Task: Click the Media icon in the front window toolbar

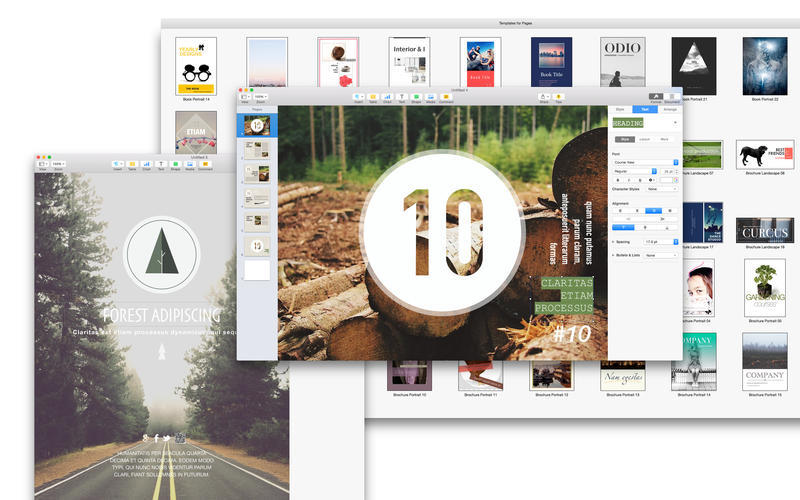Action: (431, 97)
